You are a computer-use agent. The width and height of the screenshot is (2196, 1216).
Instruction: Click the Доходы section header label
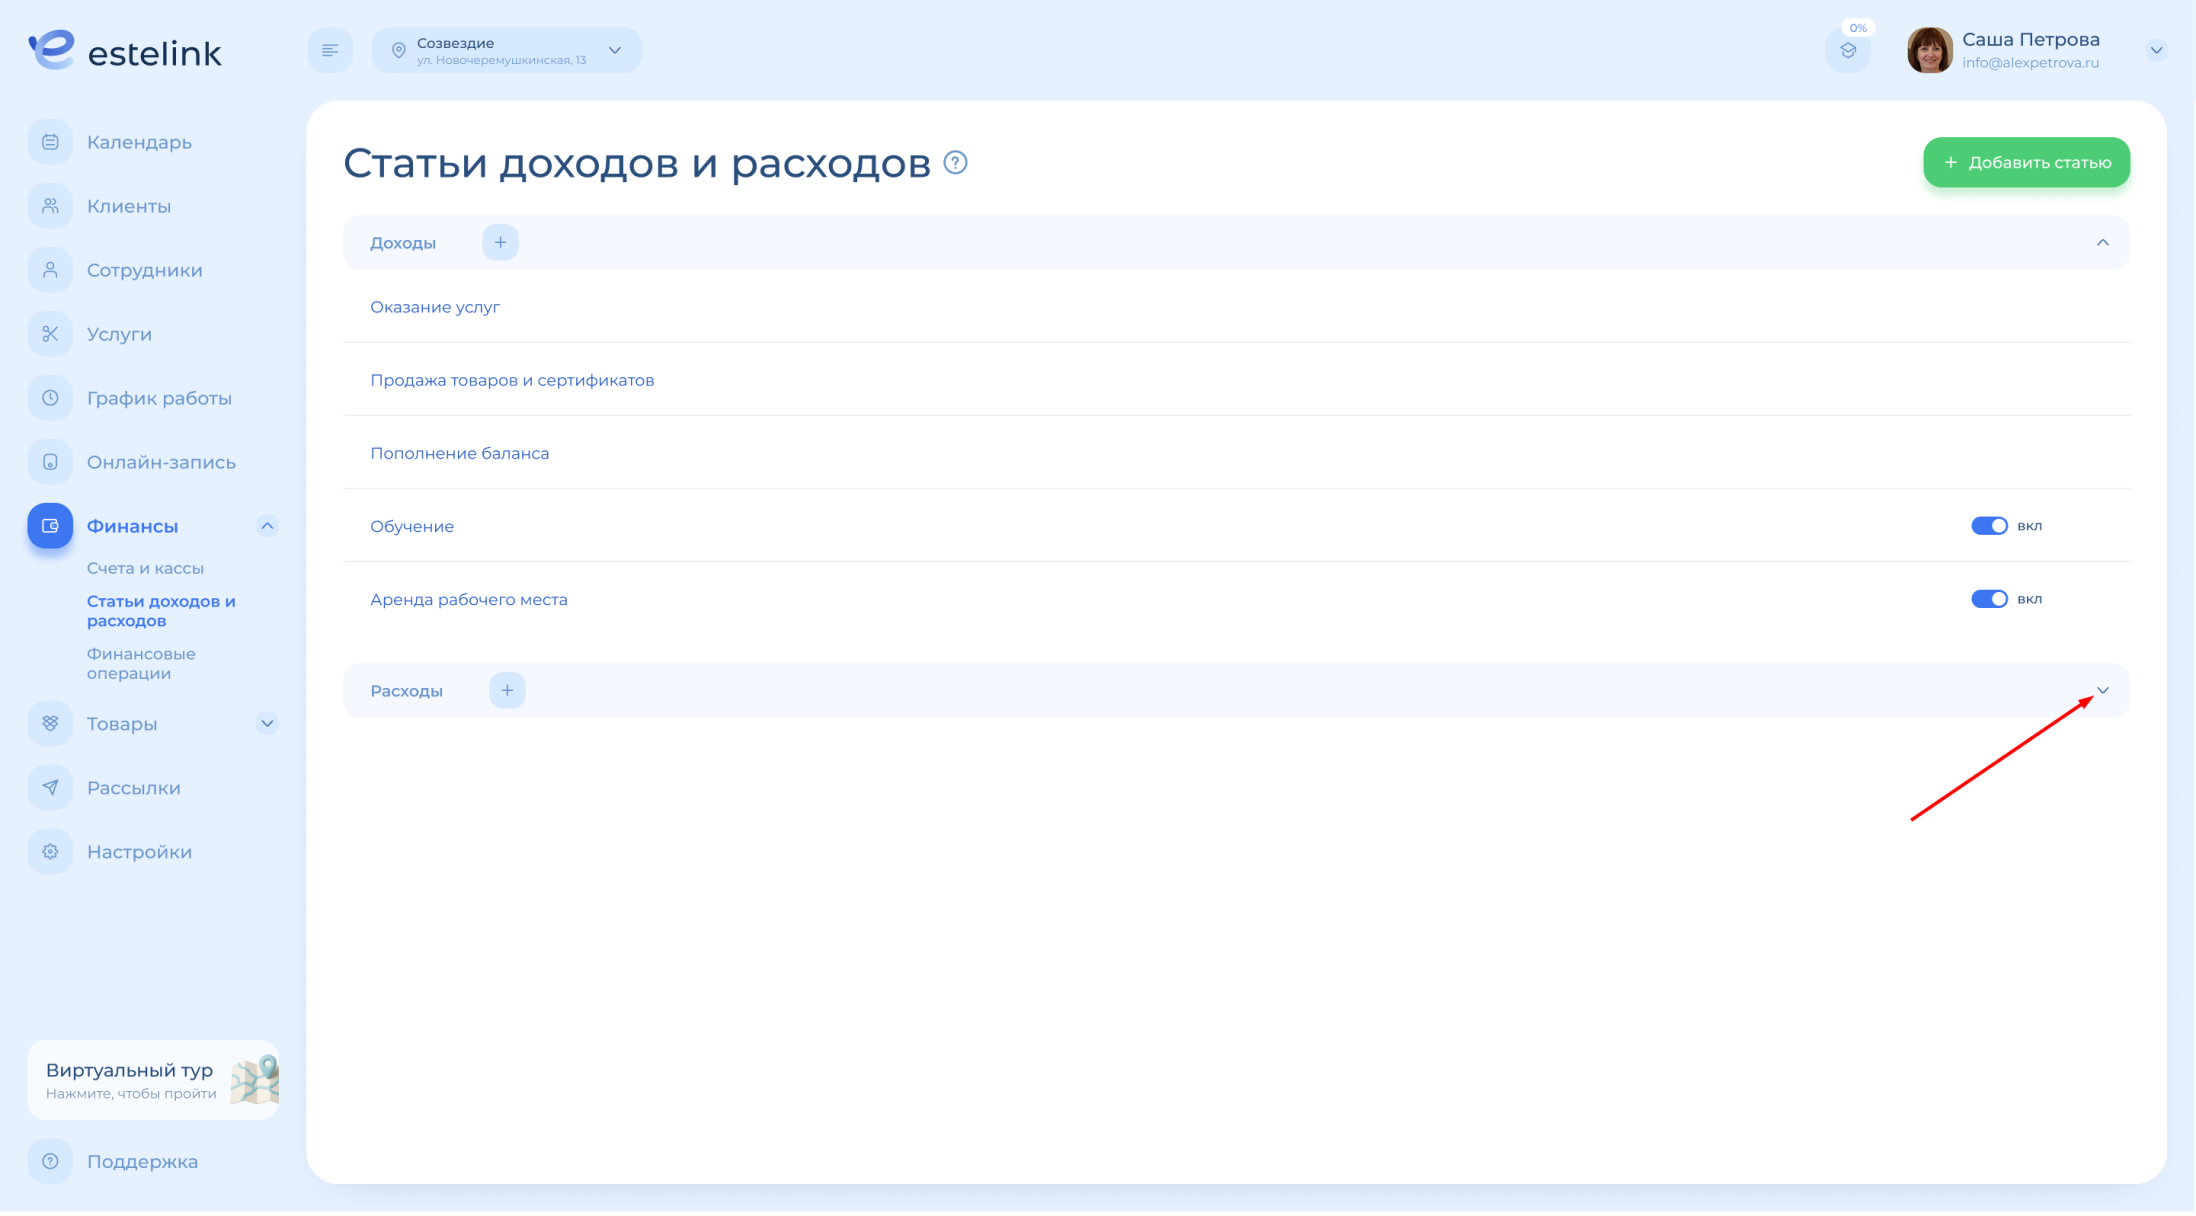[x=403, y=243]
